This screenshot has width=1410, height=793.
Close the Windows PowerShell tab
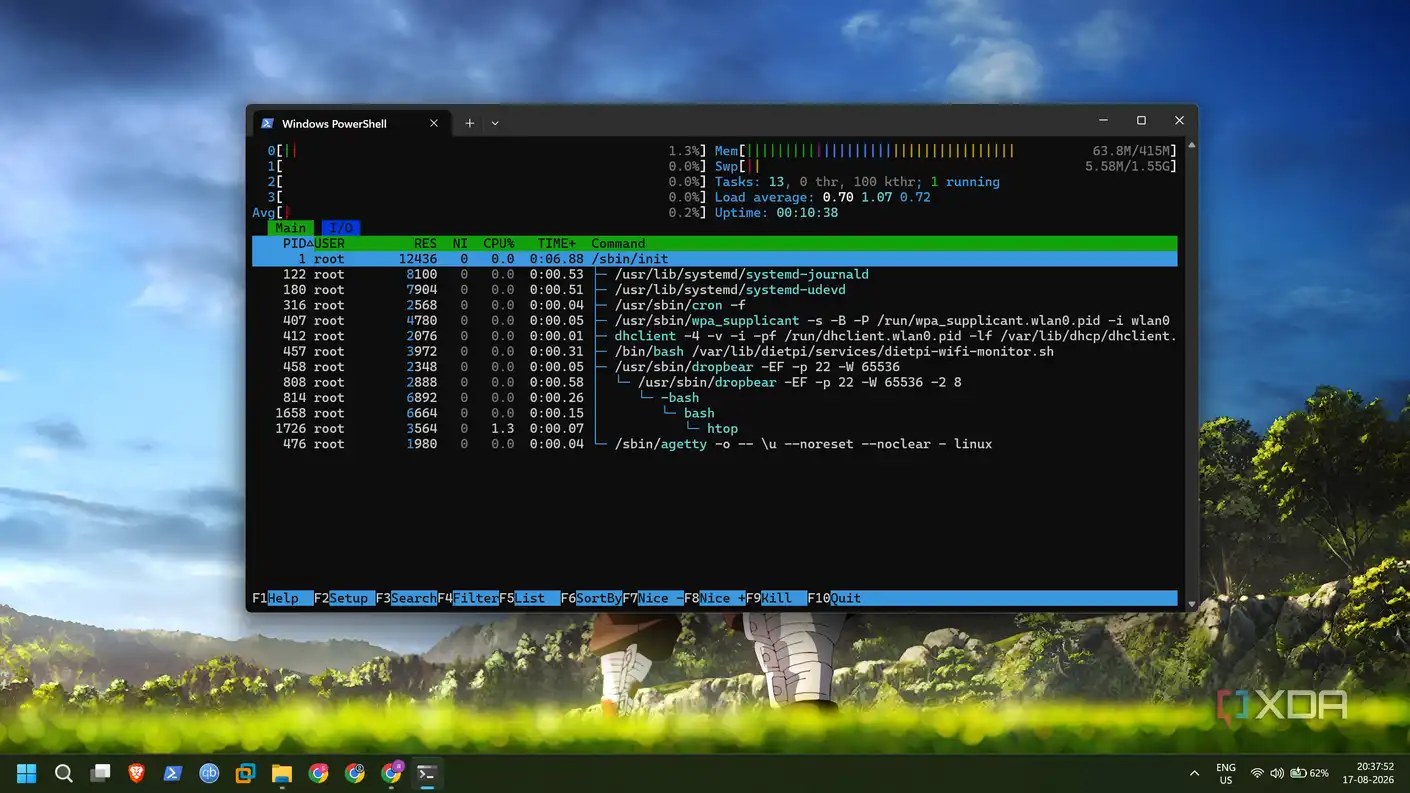434,123
